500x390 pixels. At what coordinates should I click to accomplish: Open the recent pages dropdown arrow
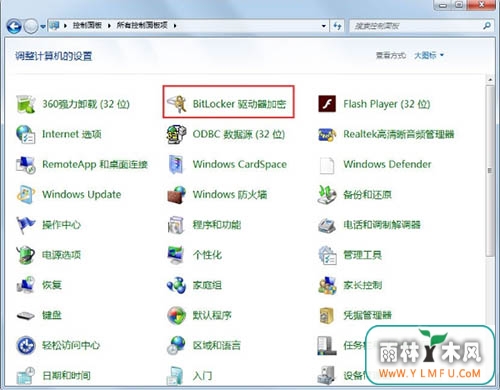click(43, 27)
